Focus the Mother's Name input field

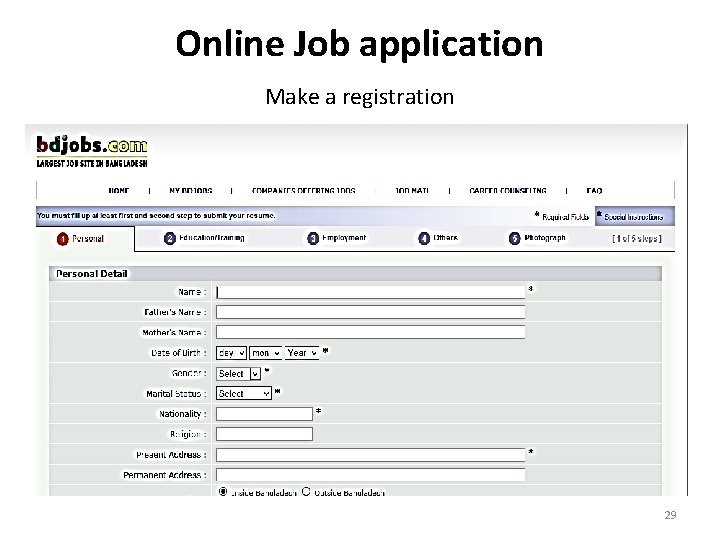371,332
